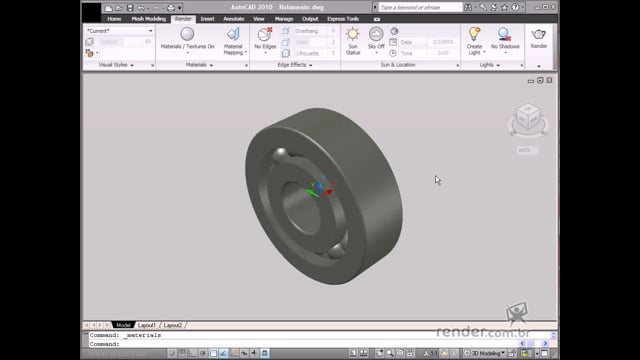
Task: Switch to the Insert ribbon tab
Action: 207,19
